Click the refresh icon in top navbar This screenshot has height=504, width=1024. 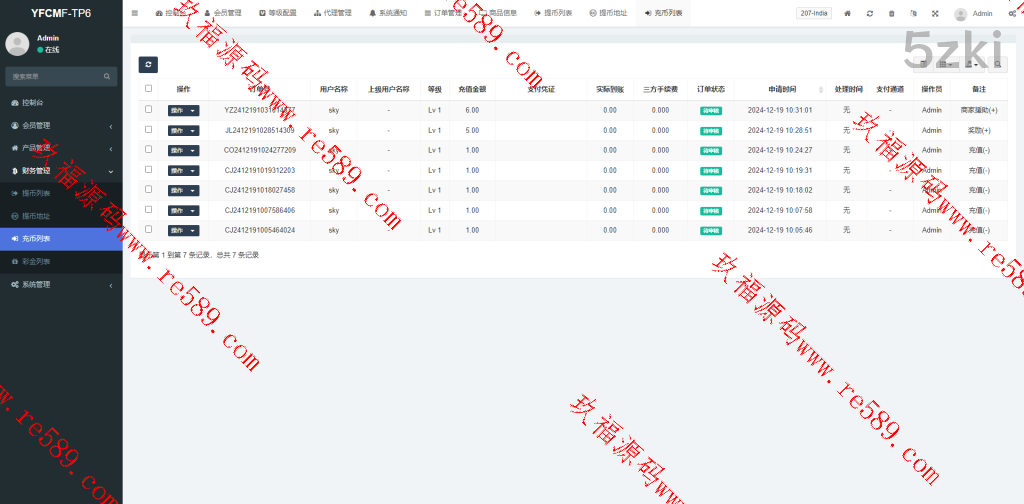(870, 14)
